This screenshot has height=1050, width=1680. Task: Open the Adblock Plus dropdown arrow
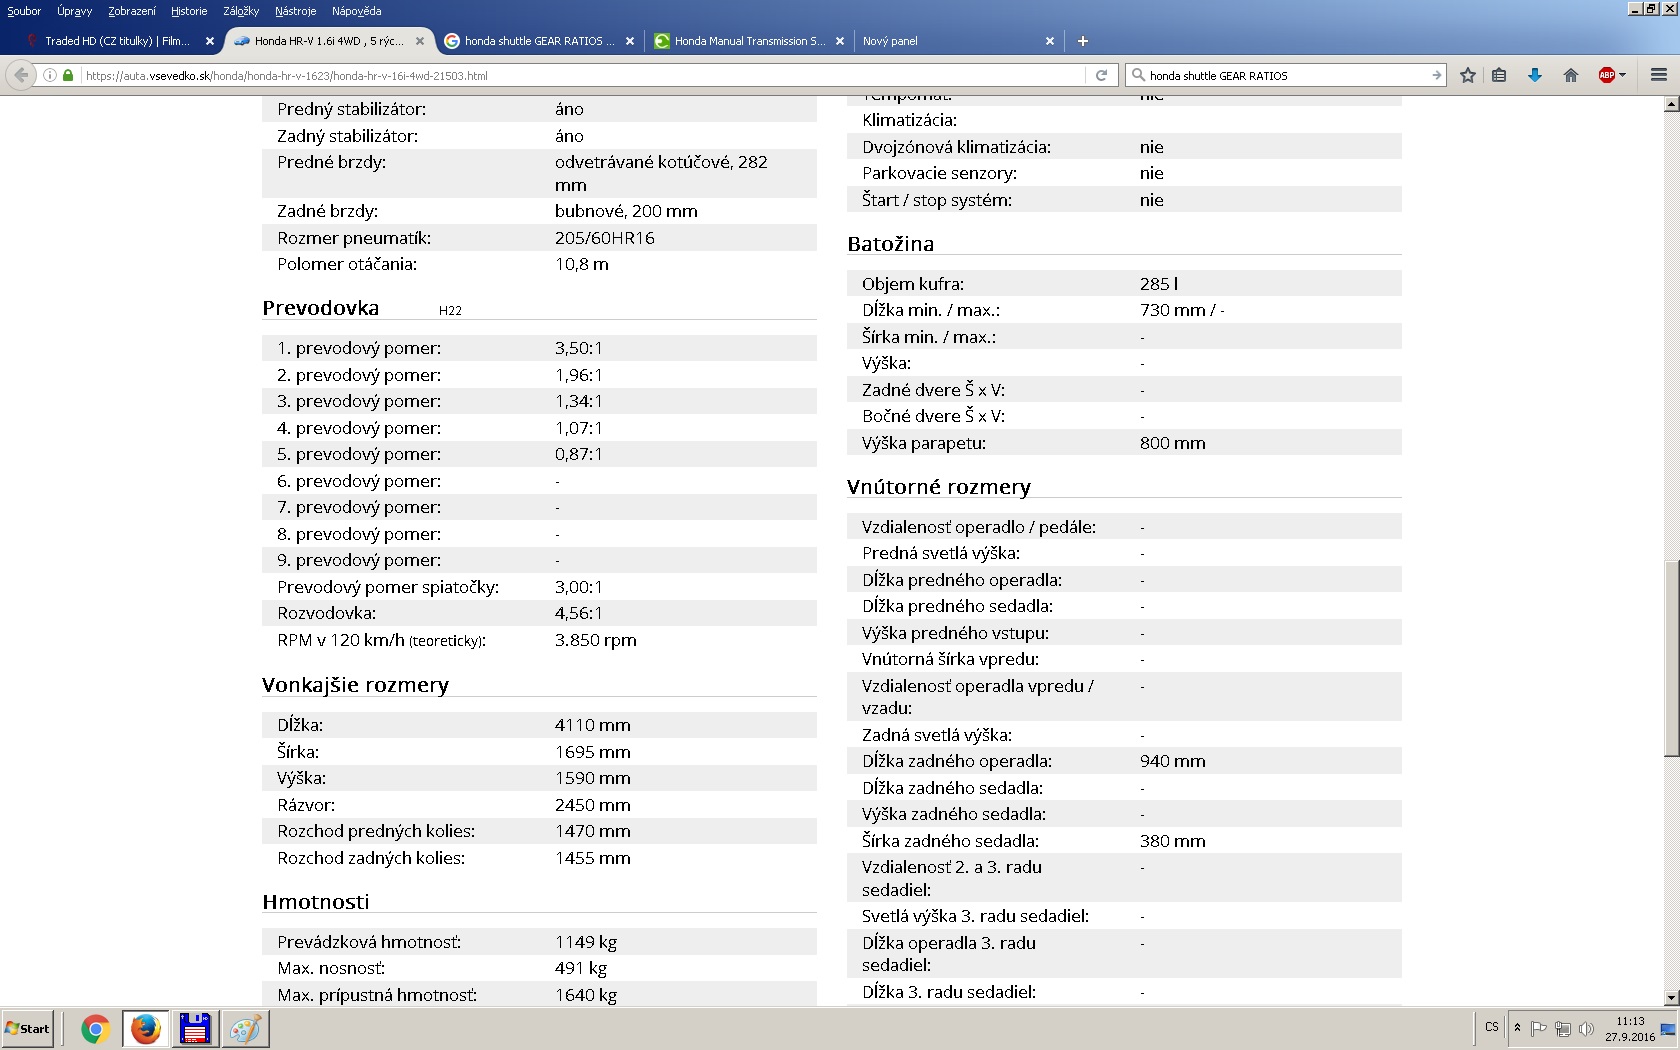pos(1622,75)
